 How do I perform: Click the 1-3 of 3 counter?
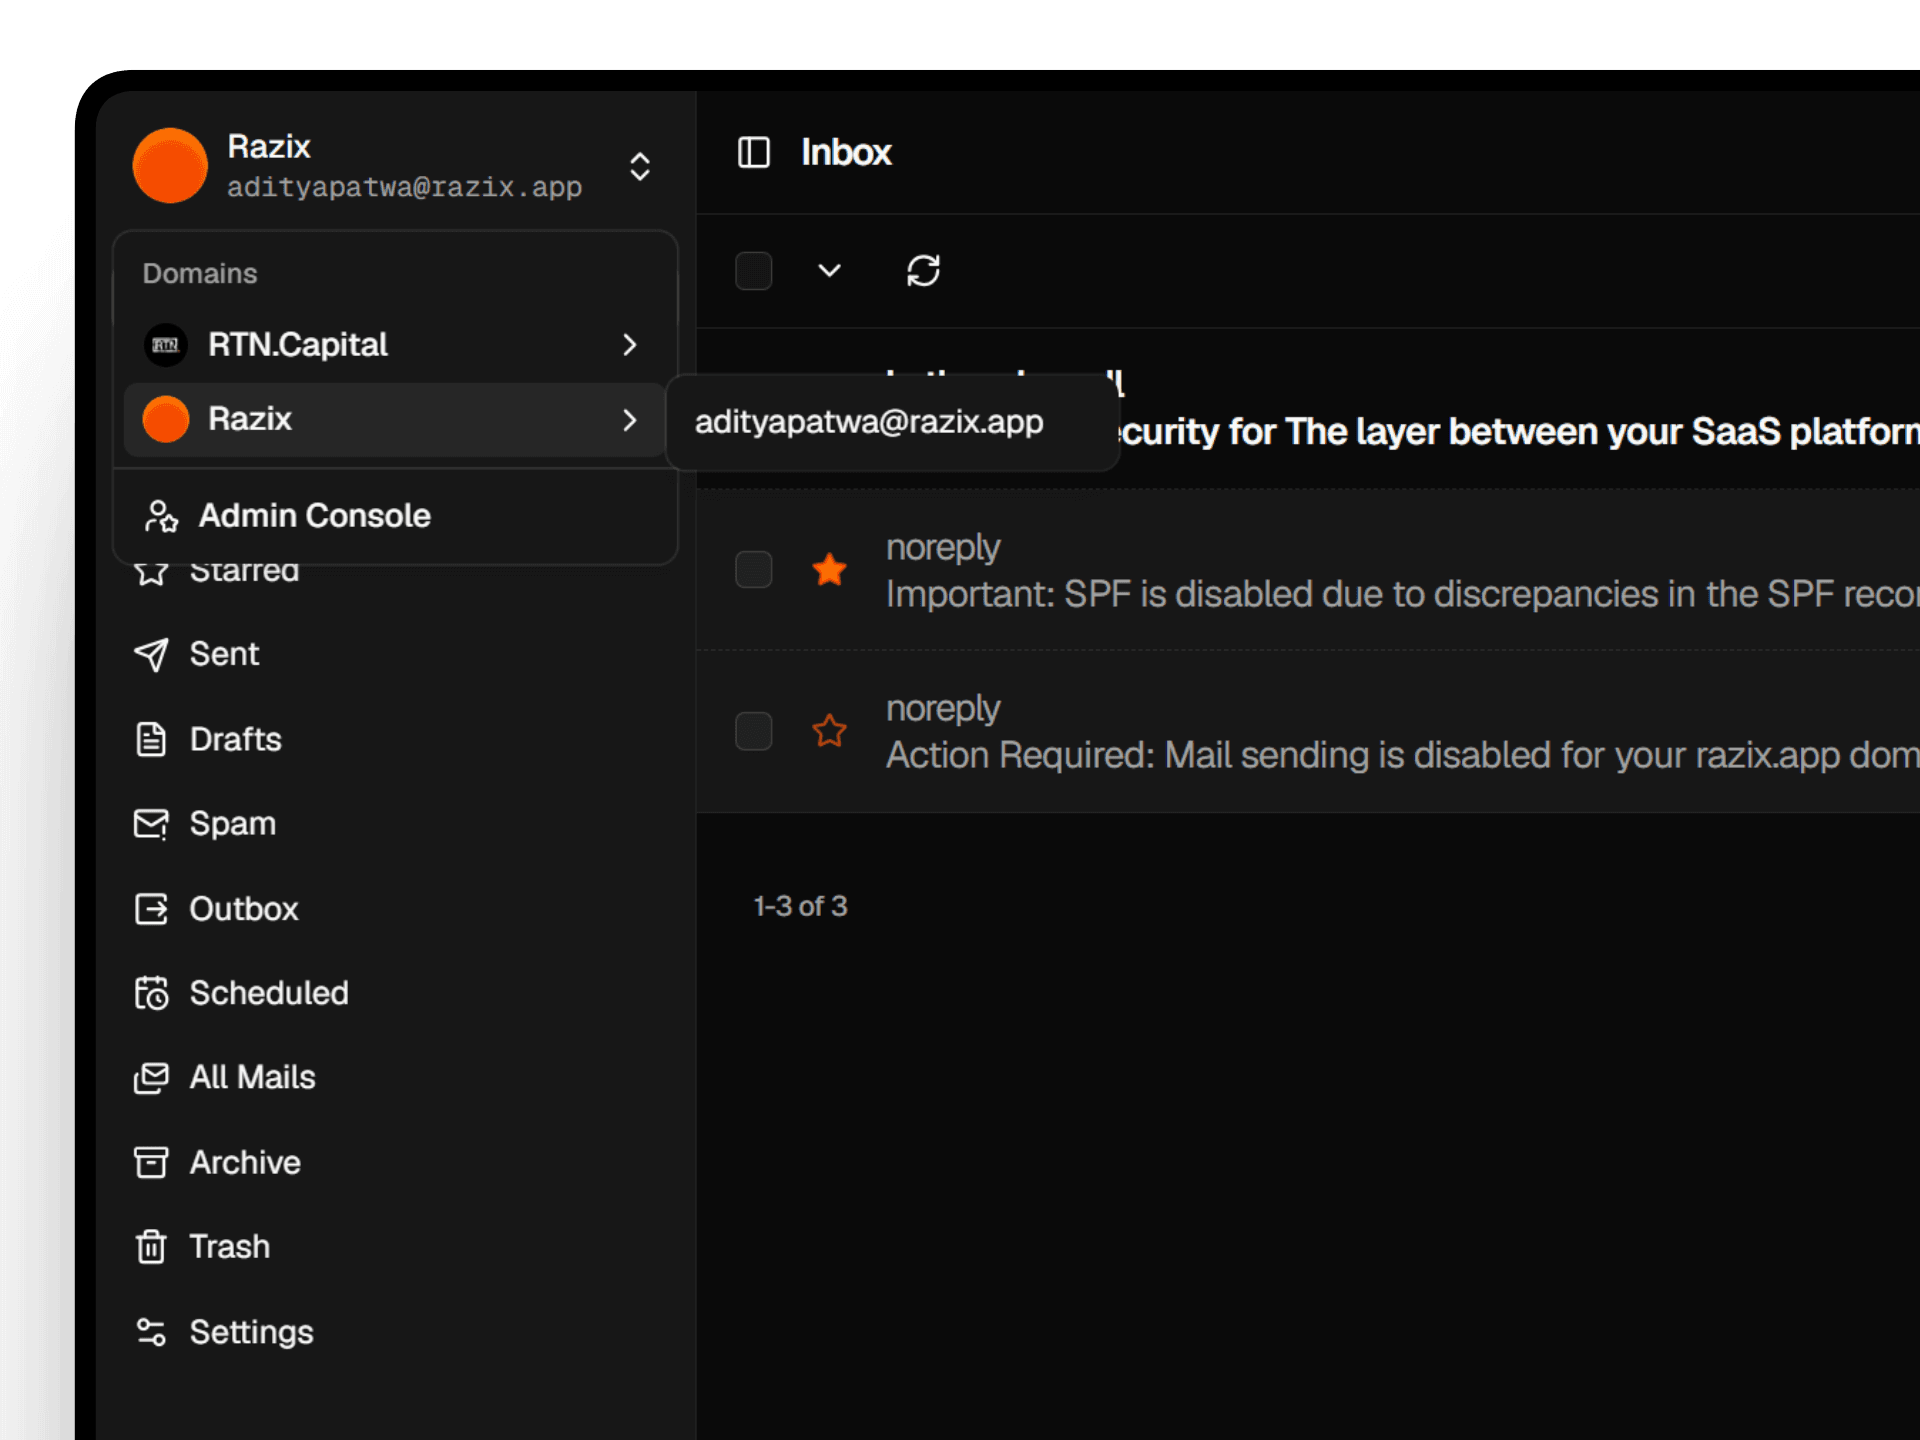(800, 906)
